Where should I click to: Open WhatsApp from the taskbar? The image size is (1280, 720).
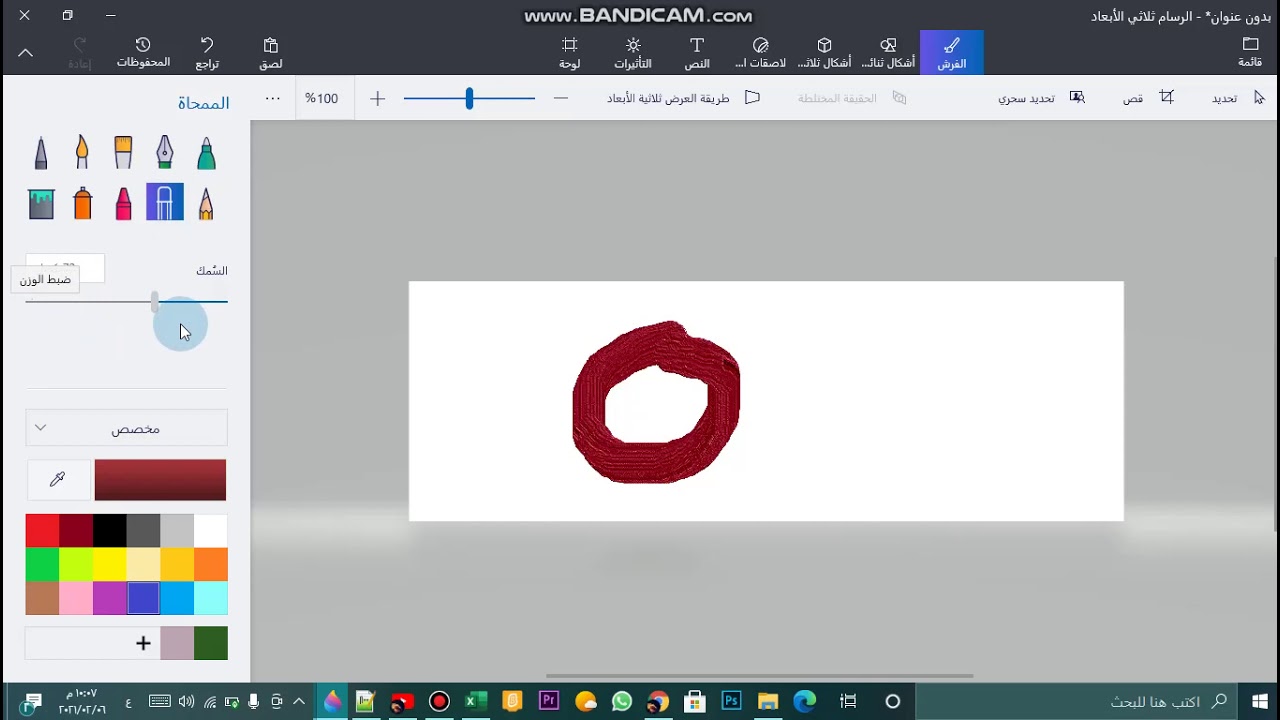622,701
